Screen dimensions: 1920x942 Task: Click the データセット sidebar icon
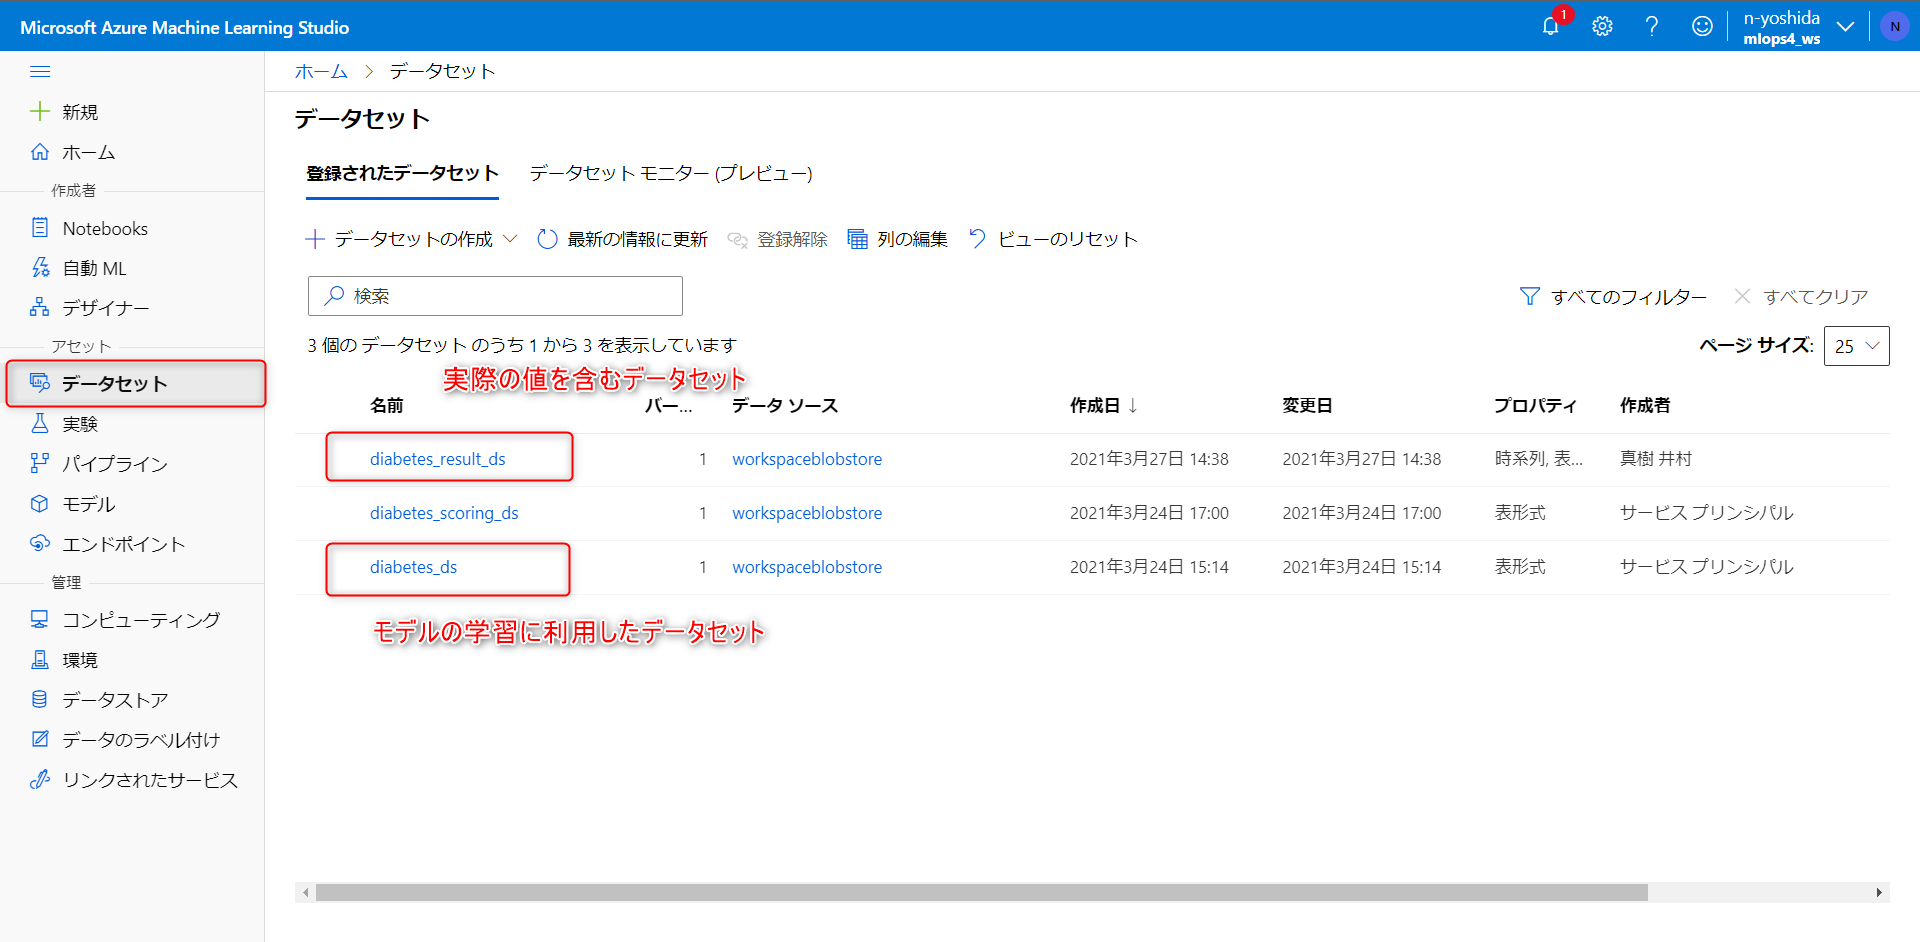pos(40,383)
